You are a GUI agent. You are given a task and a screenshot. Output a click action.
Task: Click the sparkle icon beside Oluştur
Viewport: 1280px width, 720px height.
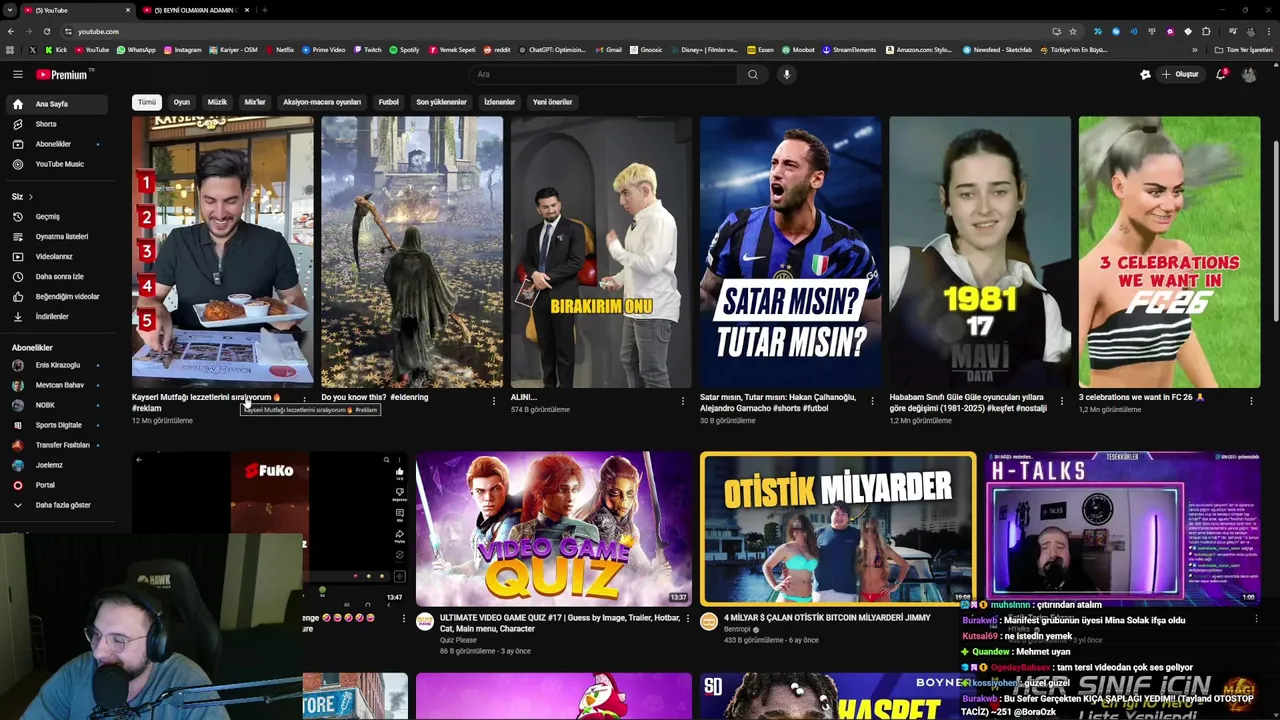point(1145,74)
